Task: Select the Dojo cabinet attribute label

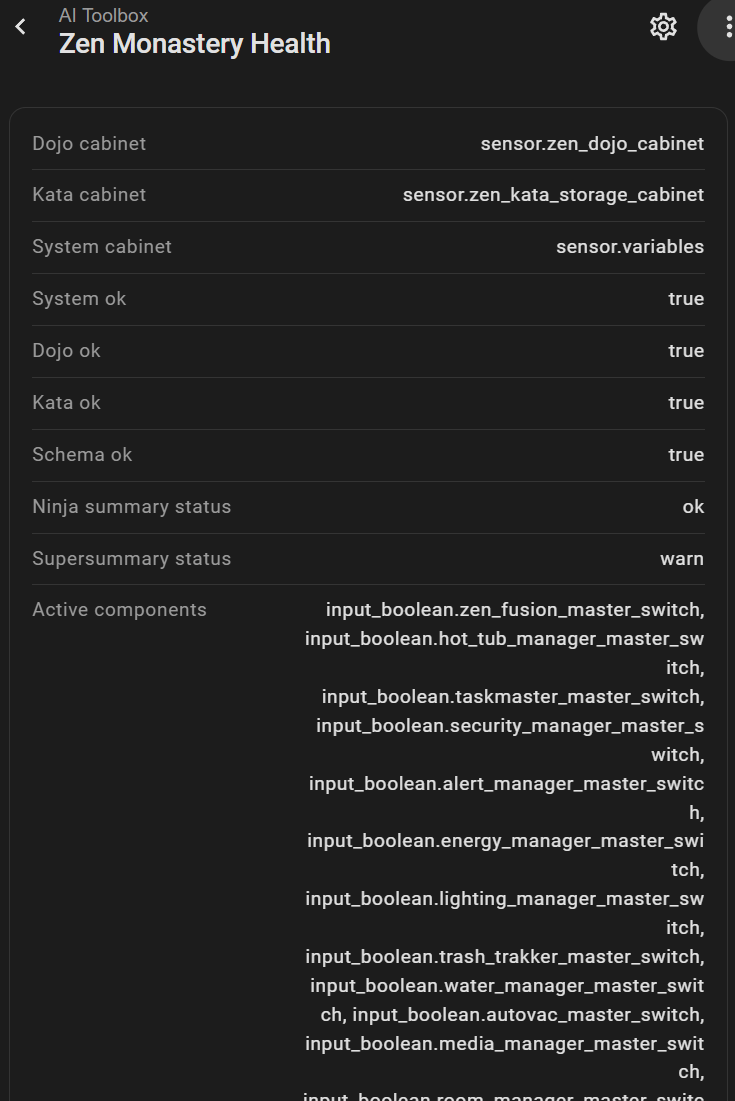Action: [x=89, y=143]
